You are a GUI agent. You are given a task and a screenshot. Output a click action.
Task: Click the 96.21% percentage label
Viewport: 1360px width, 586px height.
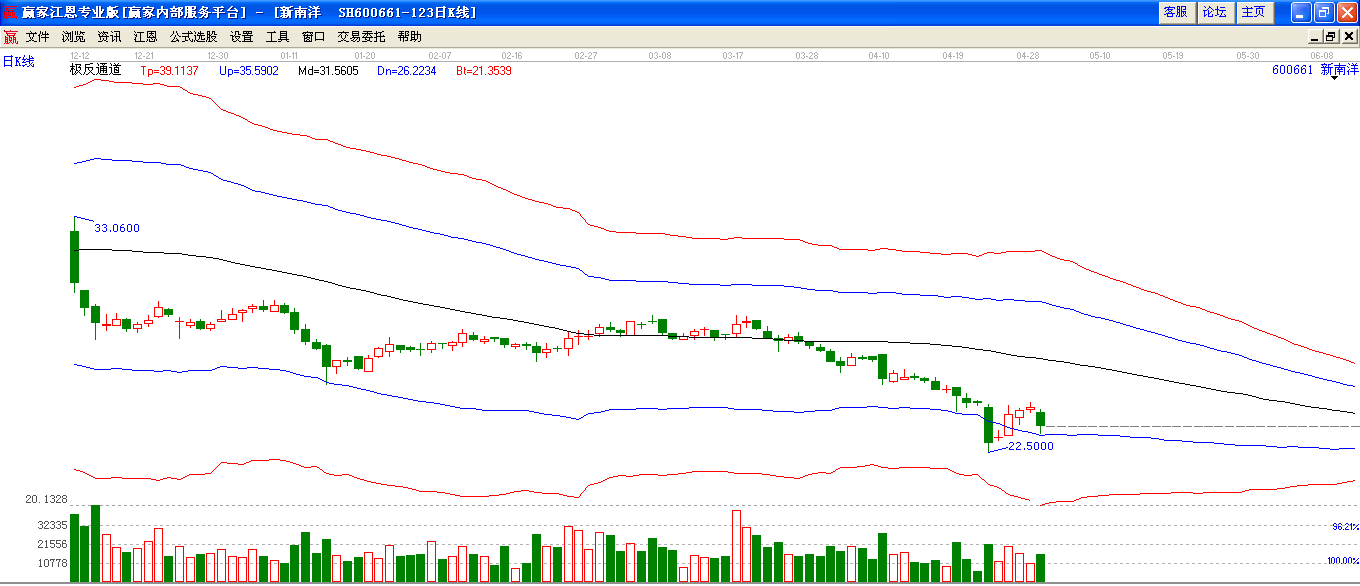coord(1345,526)
